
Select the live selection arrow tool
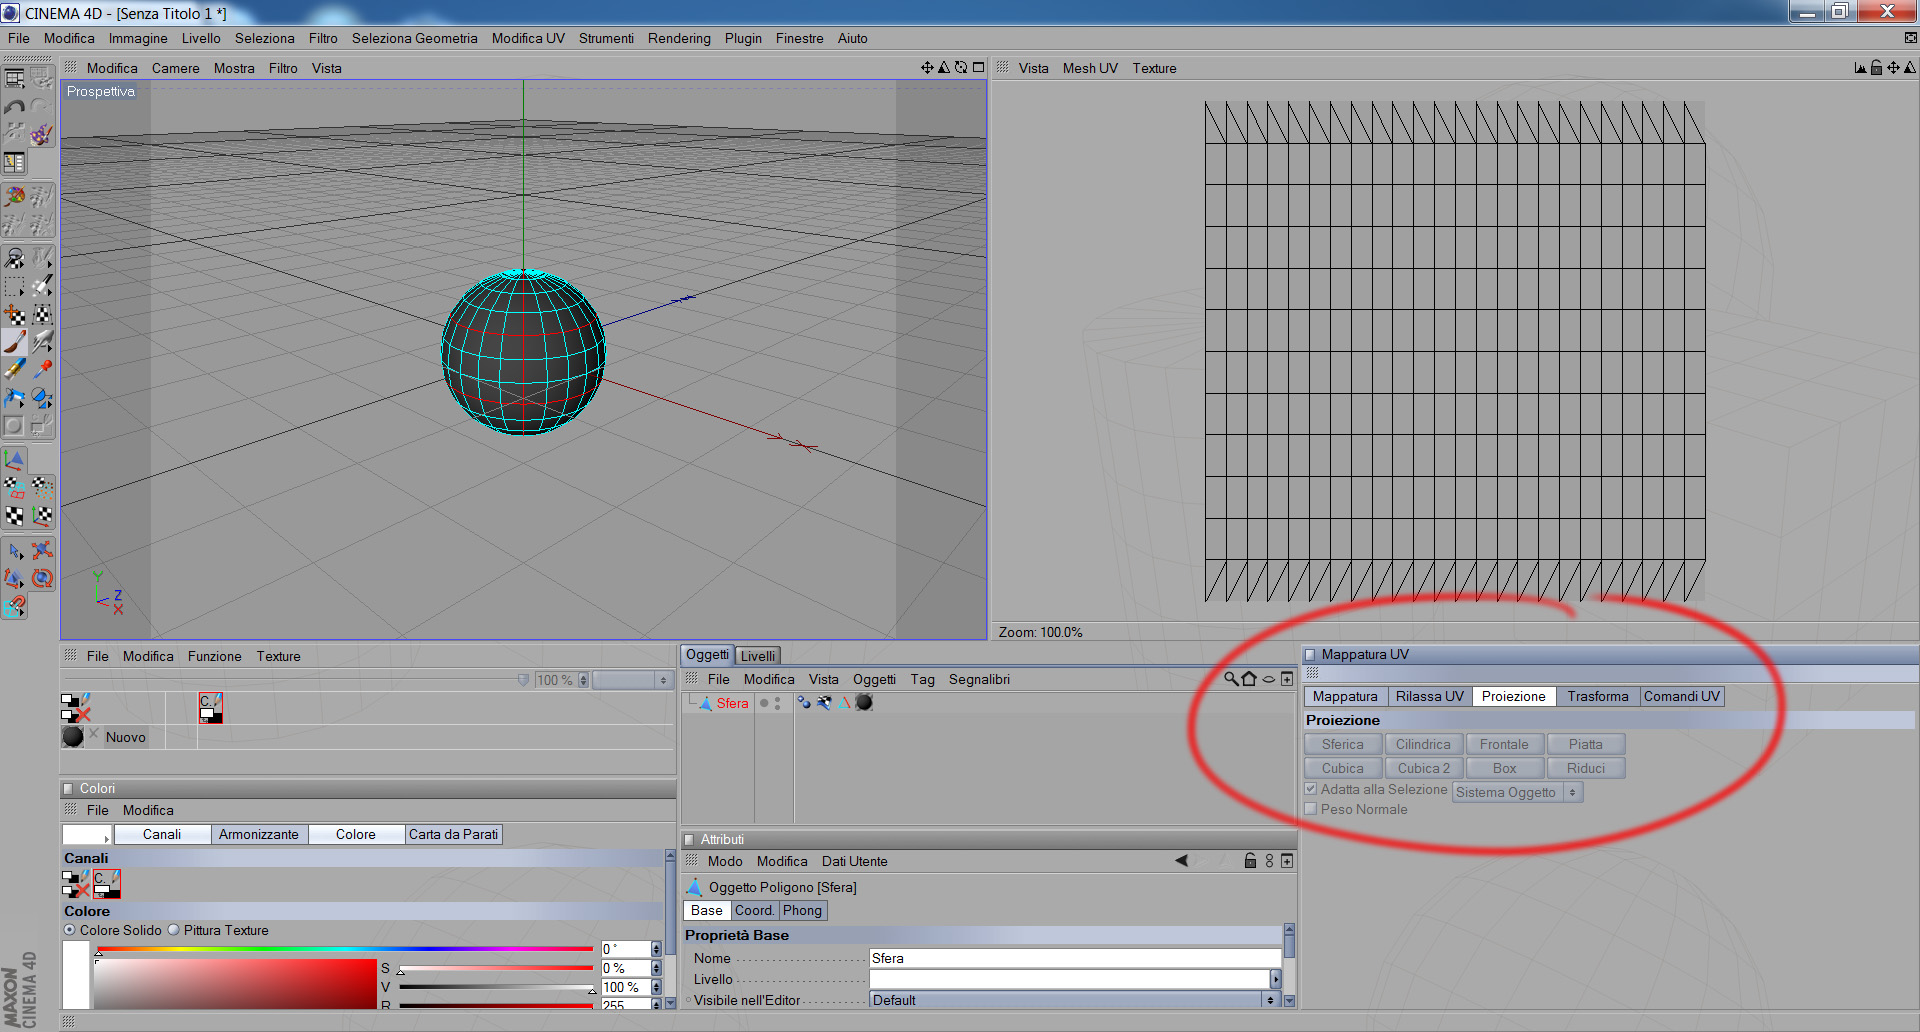point(14,551)
